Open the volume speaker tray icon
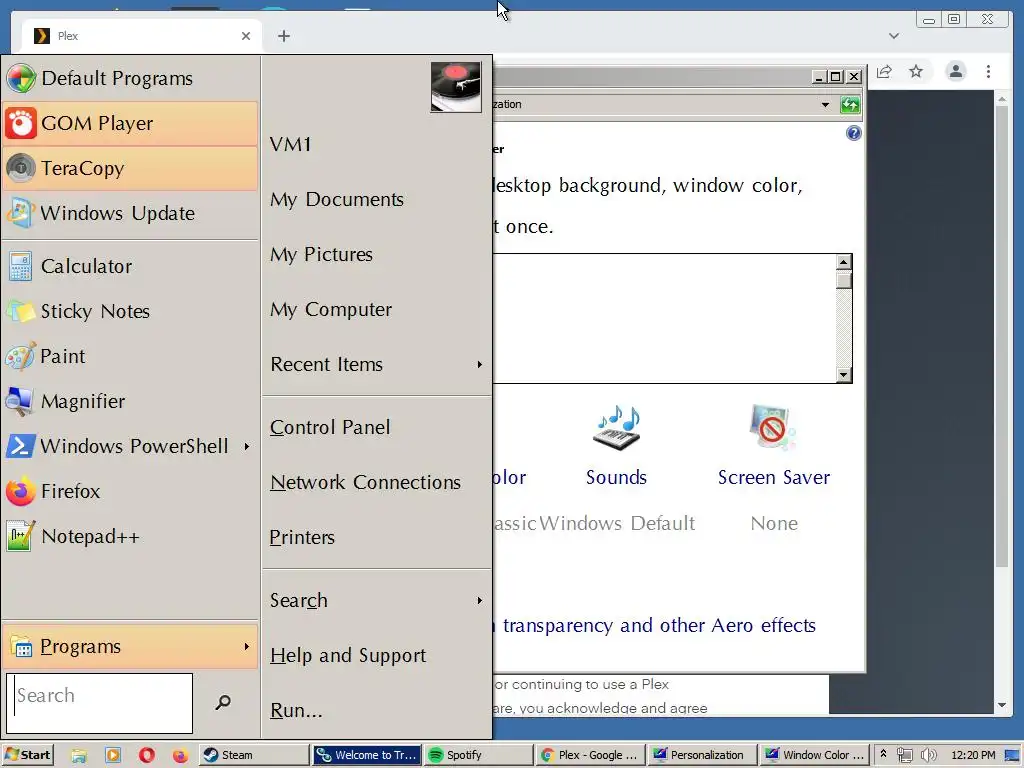1024x768 pixels. tap(928, 756)
